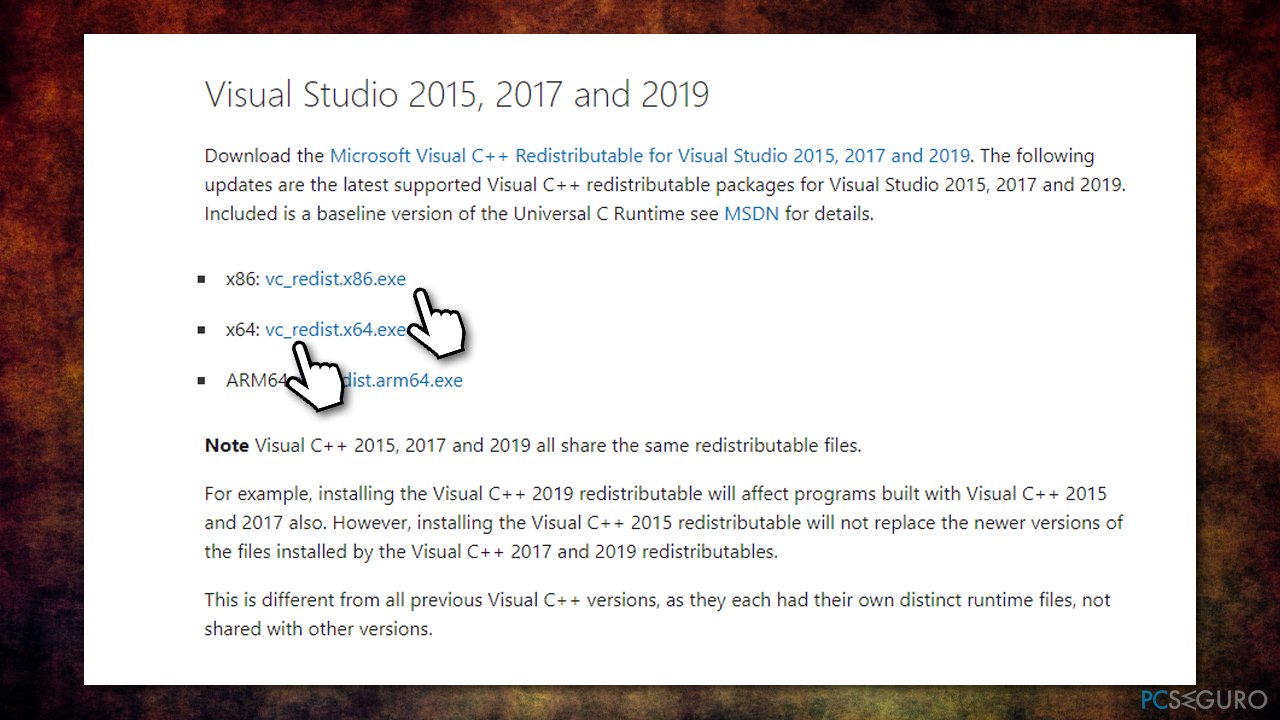This screenshot has width=1280, height=720.
Task: Click the bullet square beside the x86 entry
Action: 203,279
